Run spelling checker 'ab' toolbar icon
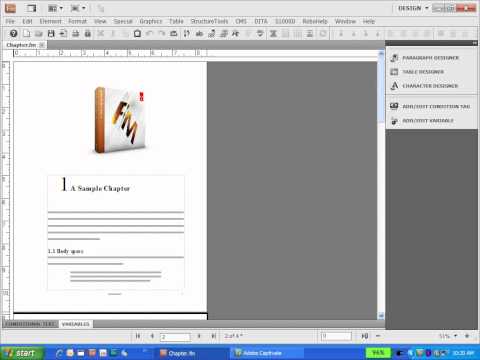This screenshot has width=480, height=360. (x=199, y=33)
